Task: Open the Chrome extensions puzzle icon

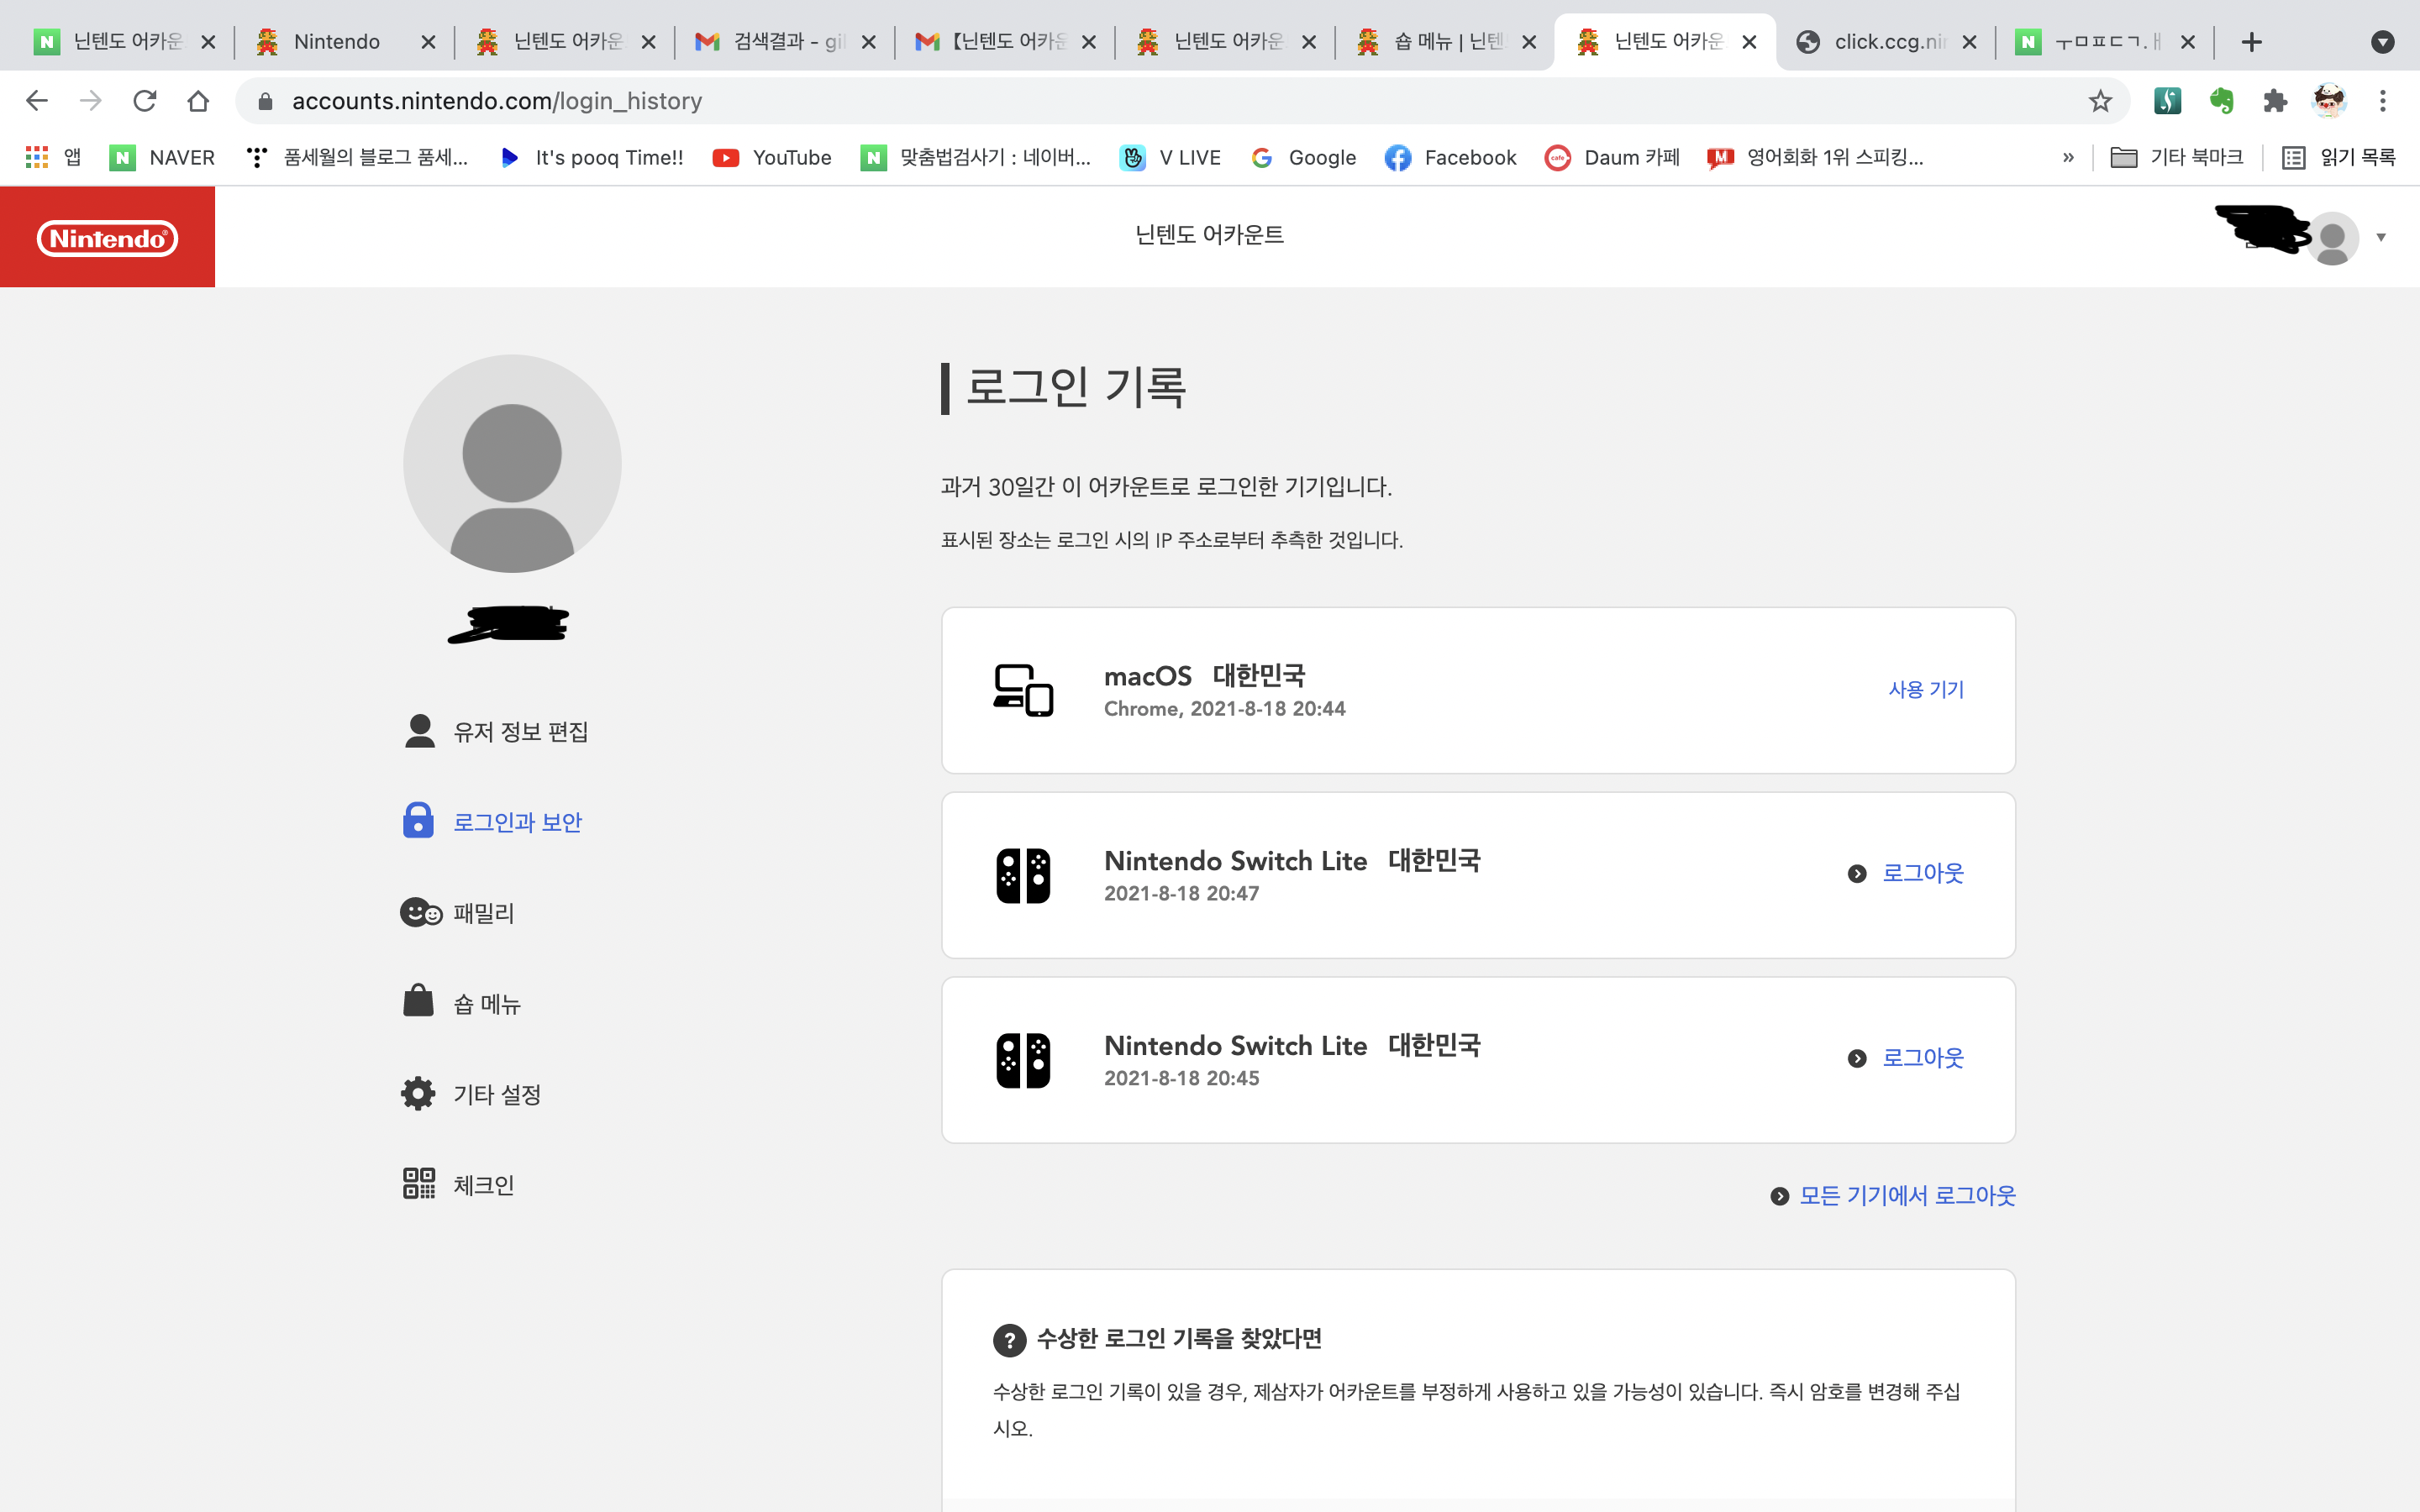Action: pyautogui.click(x=2275, y=101)
